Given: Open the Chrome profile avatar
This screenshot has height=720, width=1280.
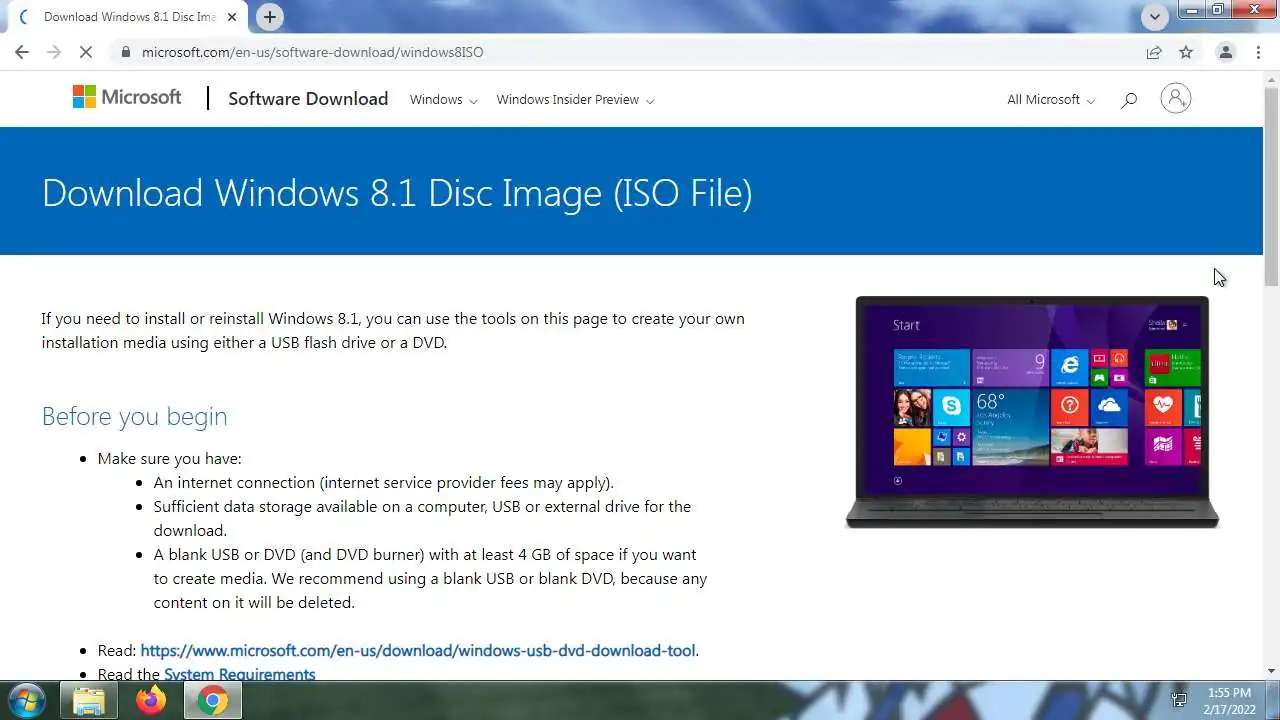Looking at the screenshot, I should click(x=1225, y=52).
